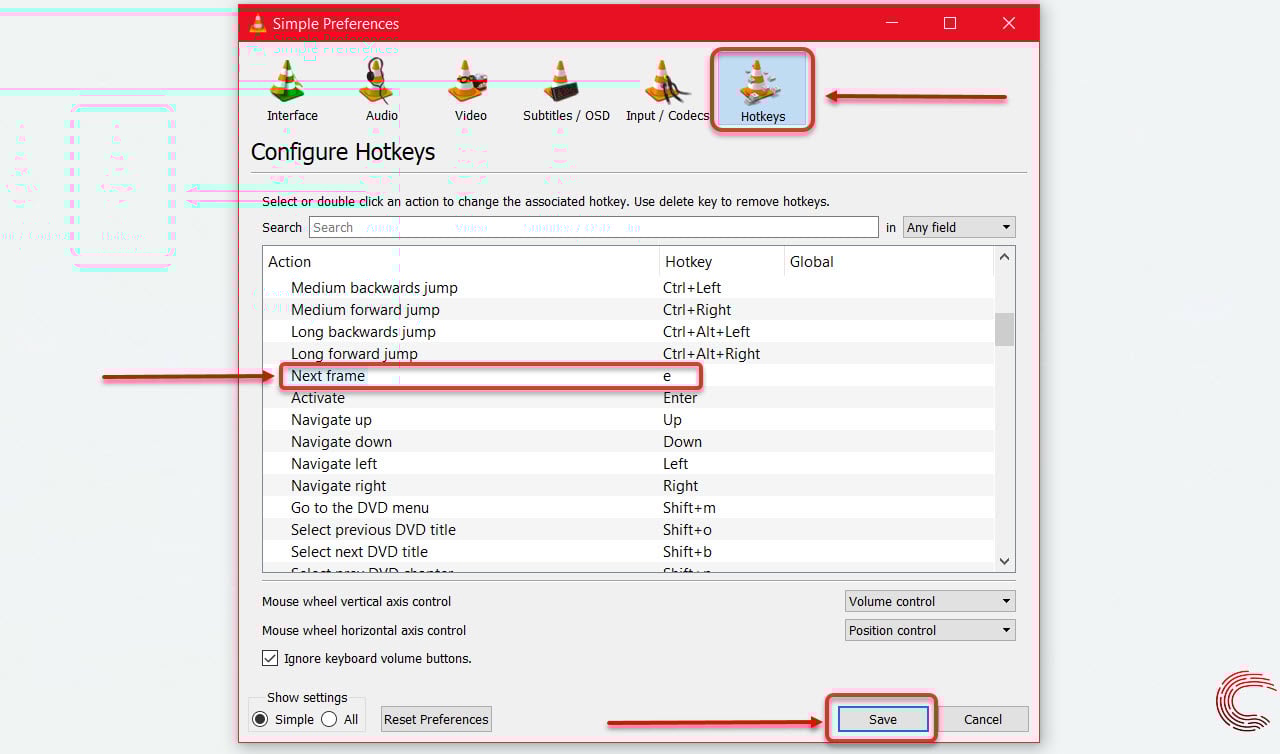Select the Medium backwards jump row
This screenshot has width=1280, height=754.
coord(629,288)
